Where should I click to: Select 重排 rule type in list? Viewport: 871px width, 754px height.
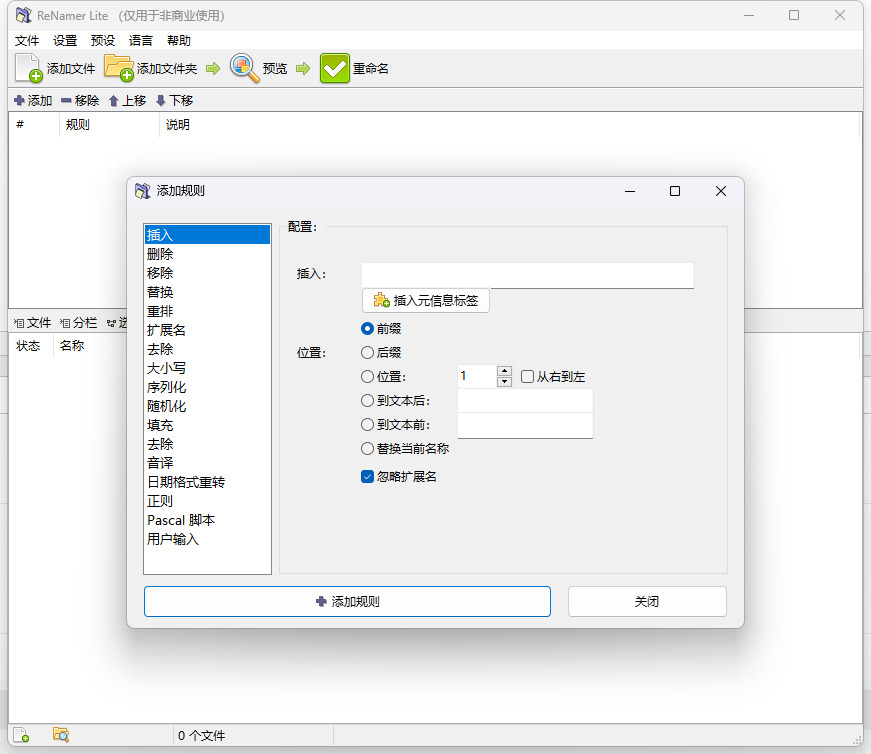pyautogui.click(x=207, y=311)
